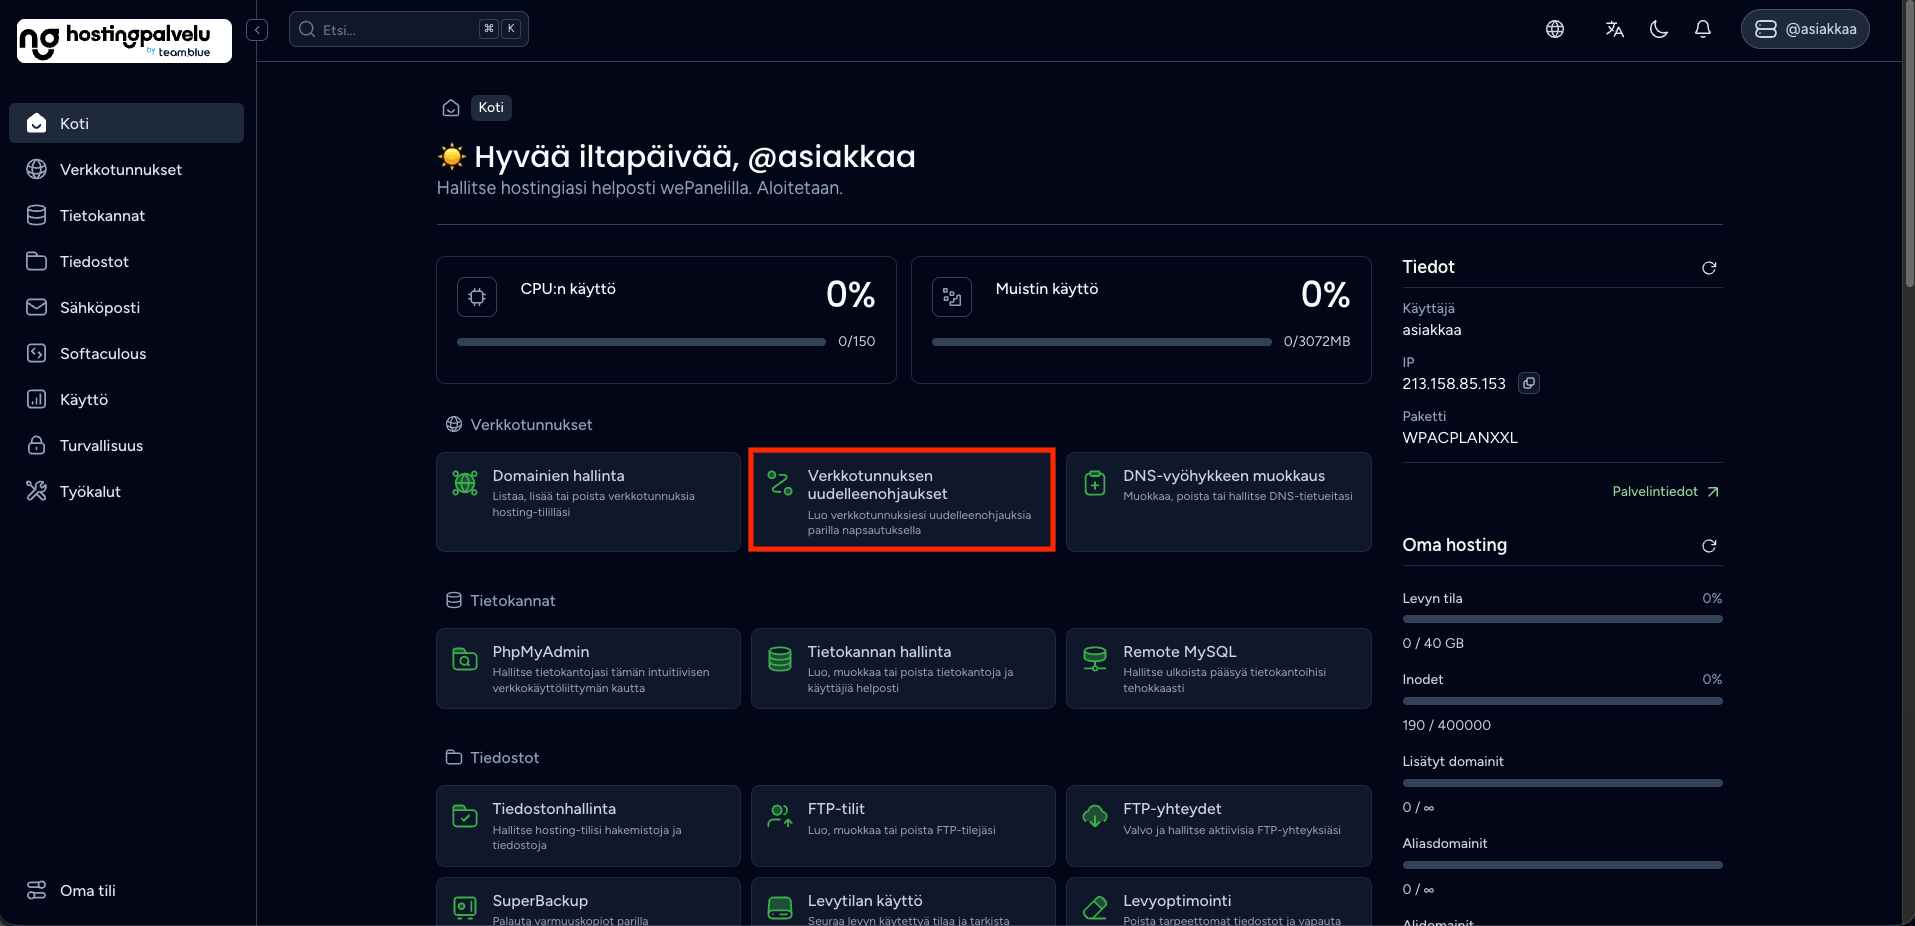Open Käyttö in the sidebar
The image size is (1915, 926).
coord(126,399)
